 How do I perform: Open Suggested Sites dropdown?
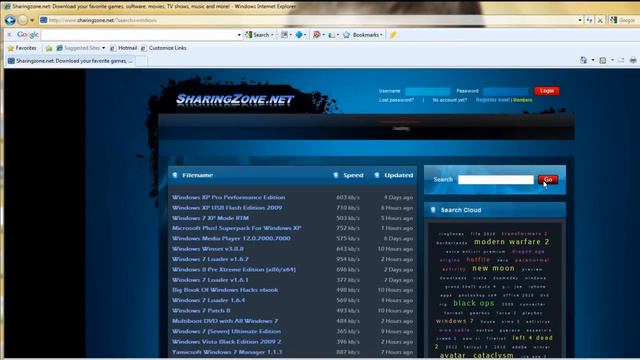(80, 48)
